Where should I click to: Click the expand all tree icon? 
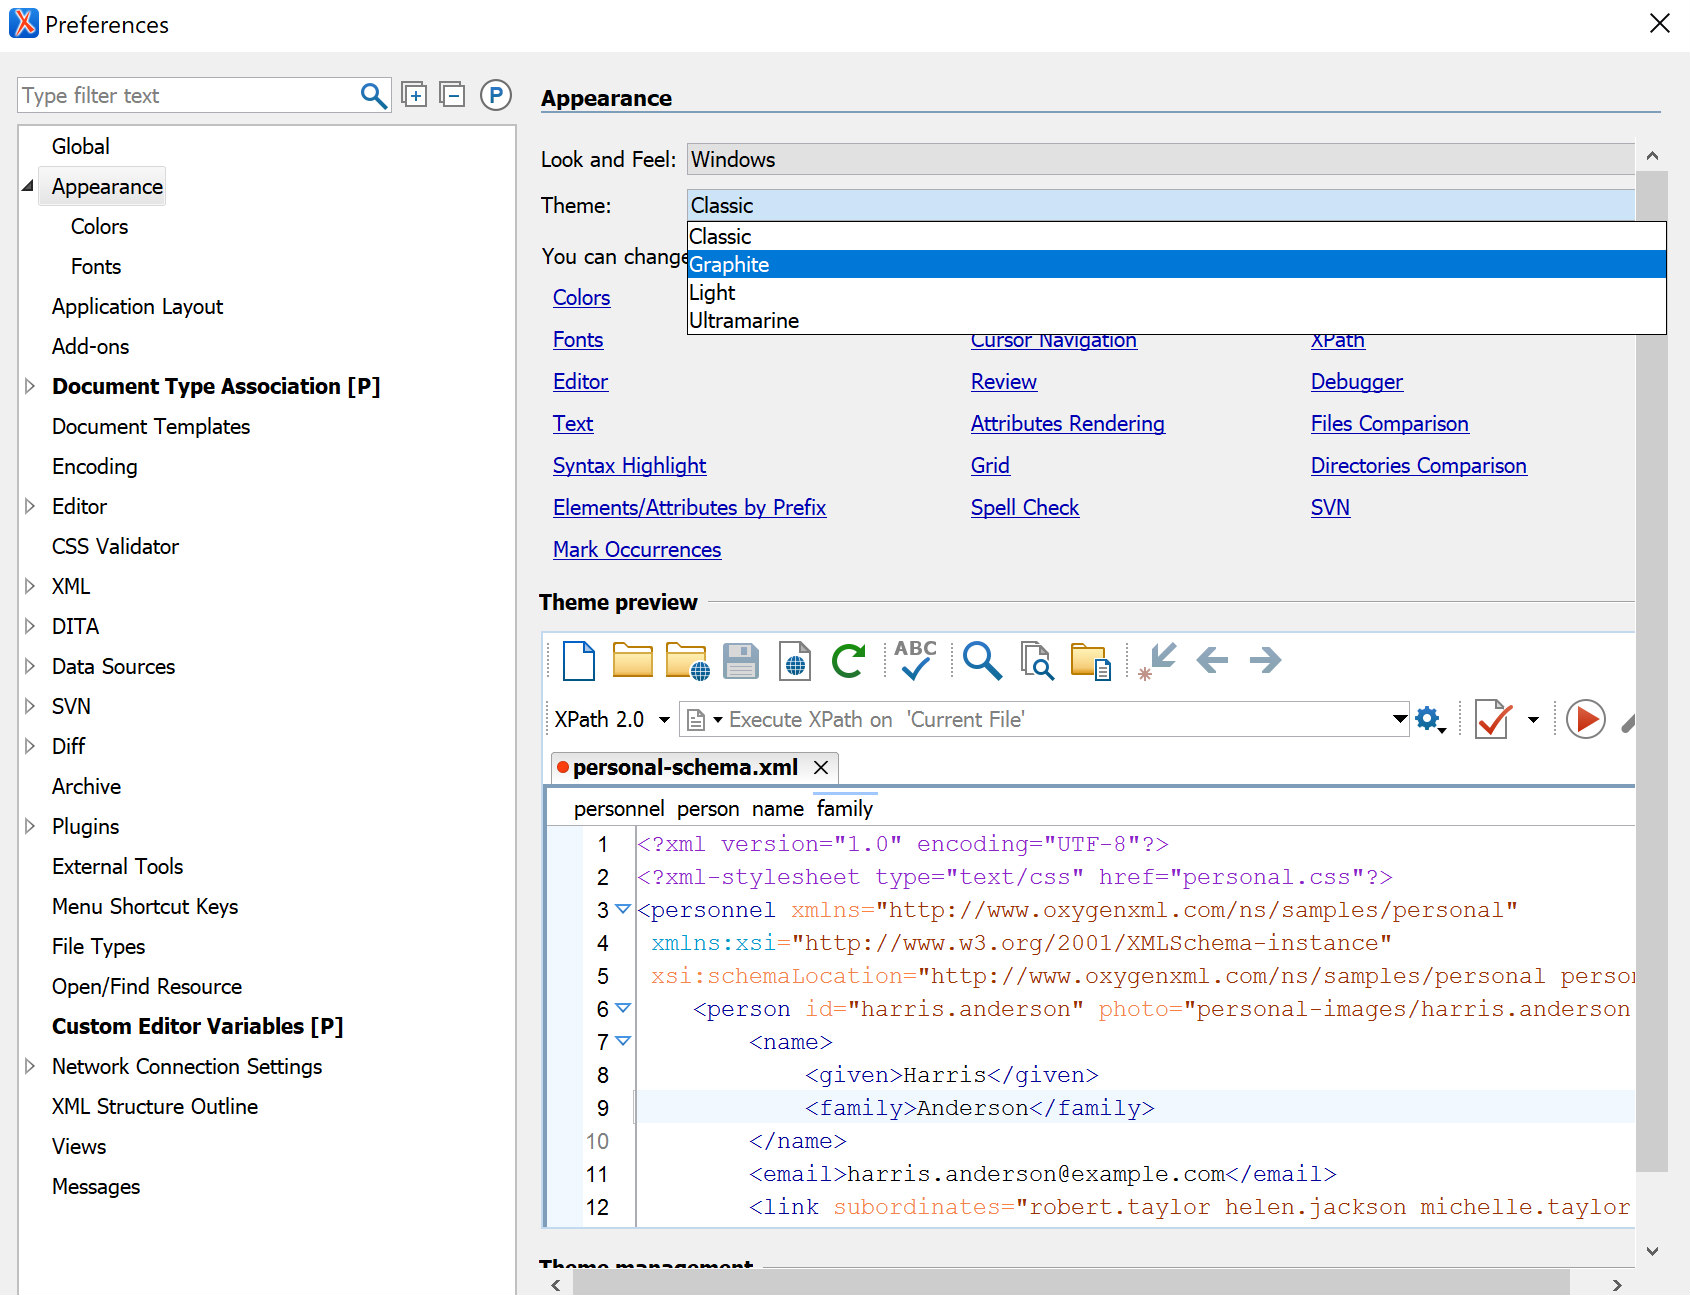414,95
